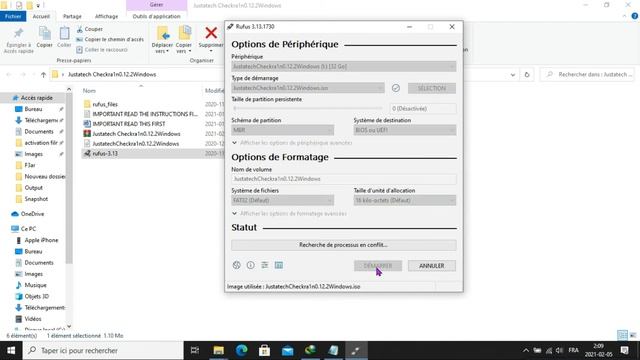Adjust the persistent partition size slider
The height and width of the screenshot is (360, 640).
click(308, 109)
